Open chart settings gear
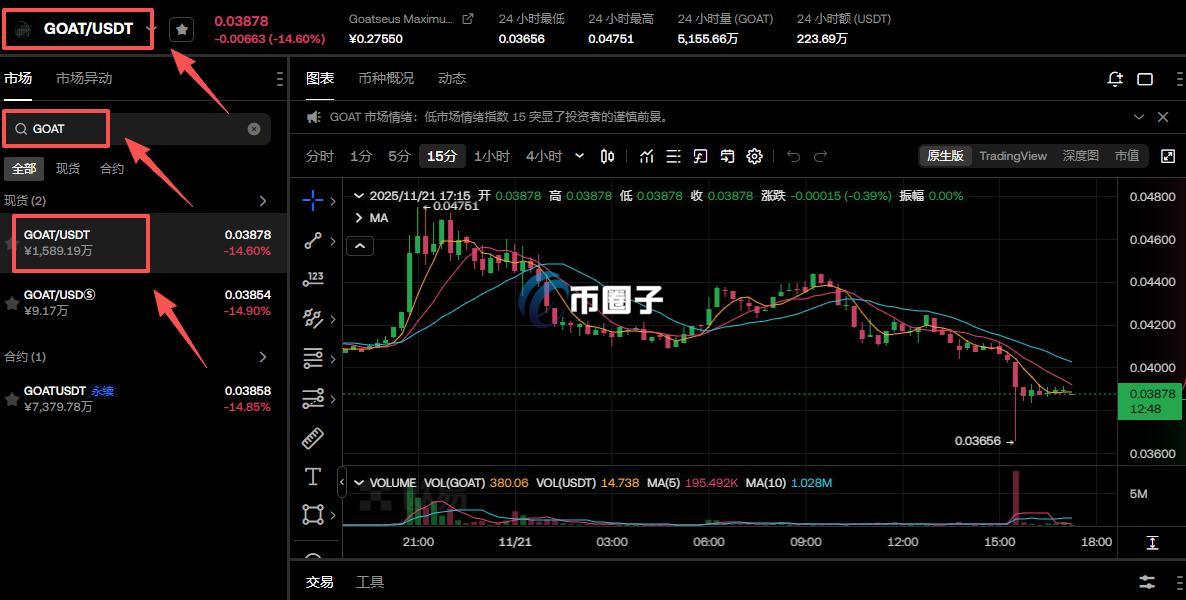Screen dimensions: 1186x600 point(754,156)
